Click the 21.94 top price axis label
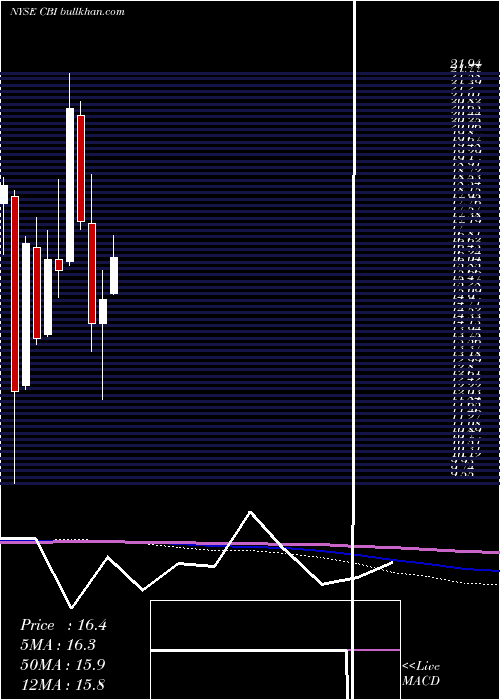The image size is (500, 700). (464, 65)
